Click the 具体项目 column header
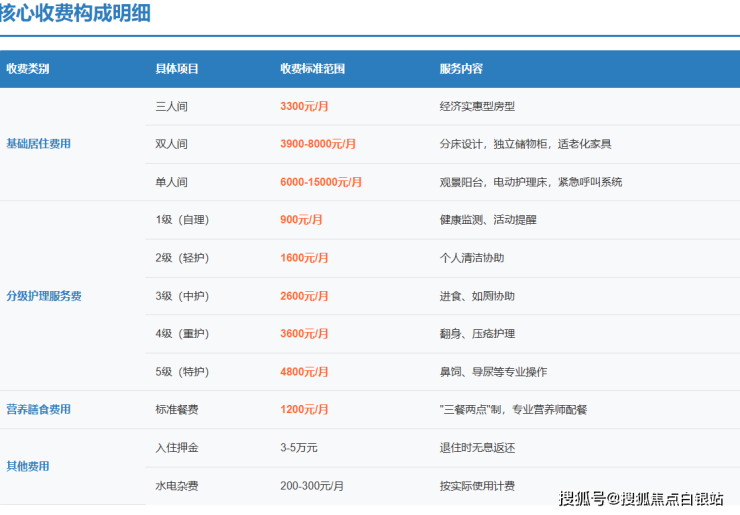740x515 pixels. click(x=177, y=69)
